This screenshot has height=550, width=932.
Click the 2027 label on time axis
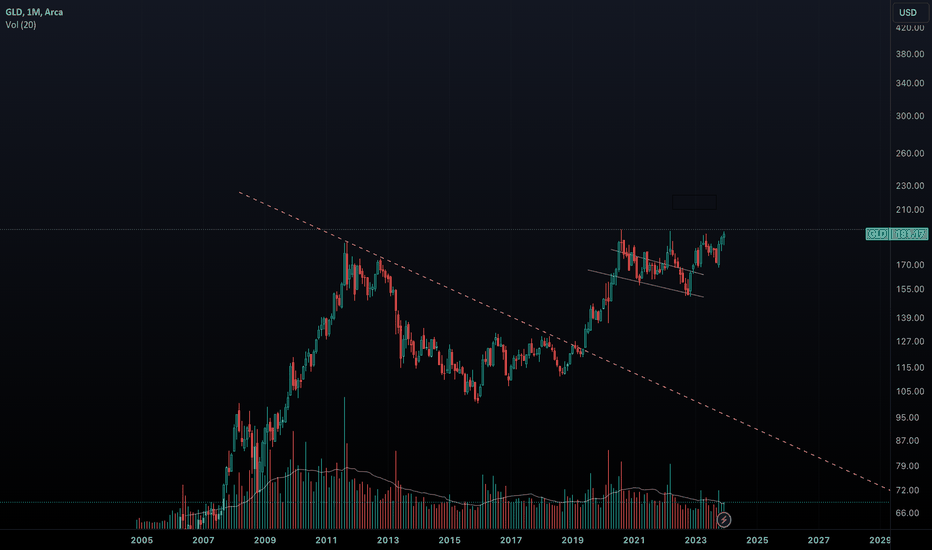(x=818, y=540)
